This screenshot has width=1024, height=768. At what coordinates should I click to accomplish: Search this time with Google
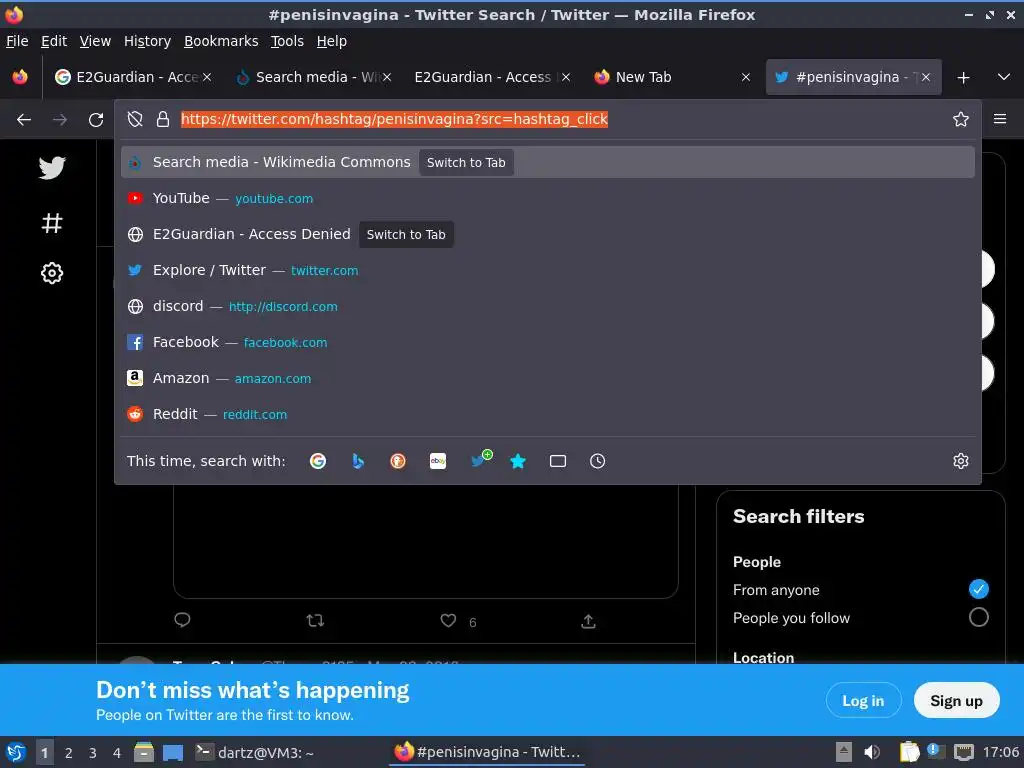click(318, 461)
